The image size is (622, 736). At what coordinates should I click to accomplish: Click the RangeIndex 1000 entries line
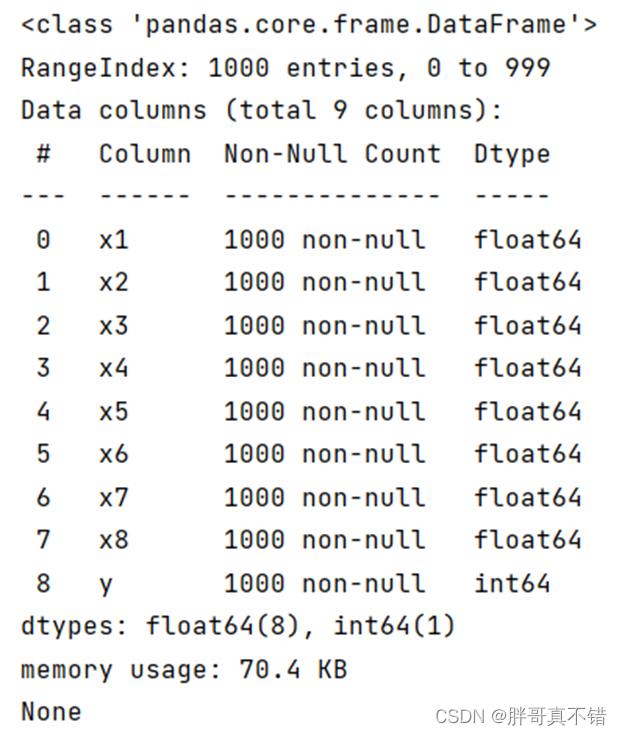[286, 68]
